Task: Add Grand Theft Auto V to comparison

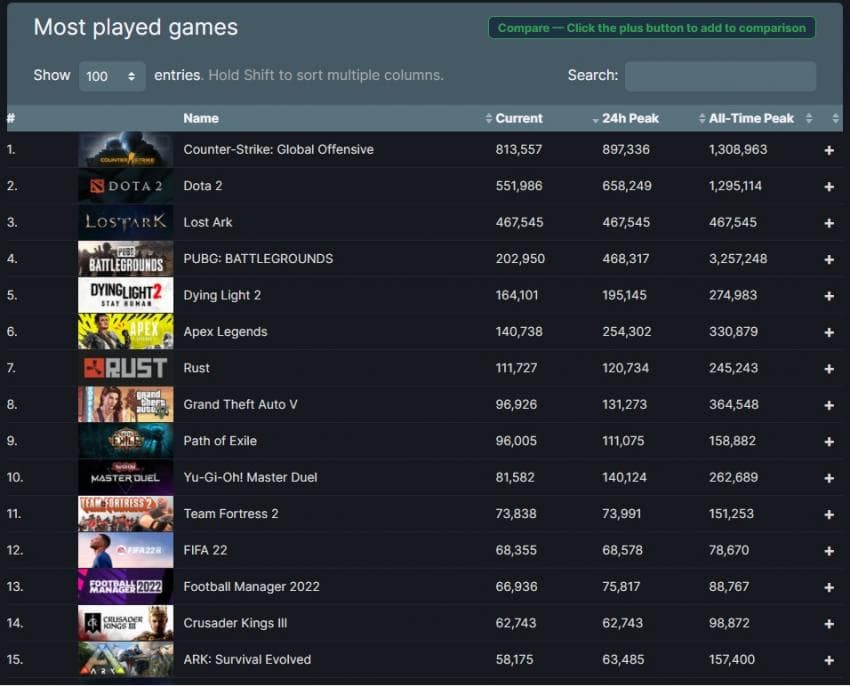Action: [x=829, y=405]
